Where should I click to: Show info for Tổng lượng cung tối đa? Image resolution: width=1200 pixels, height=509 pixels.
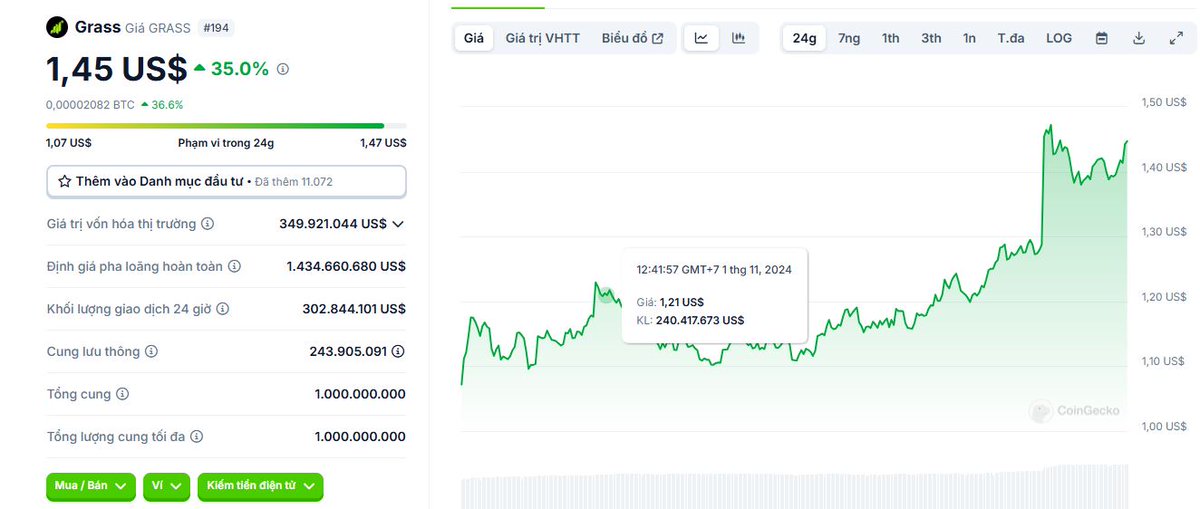[x=197, y=437]
